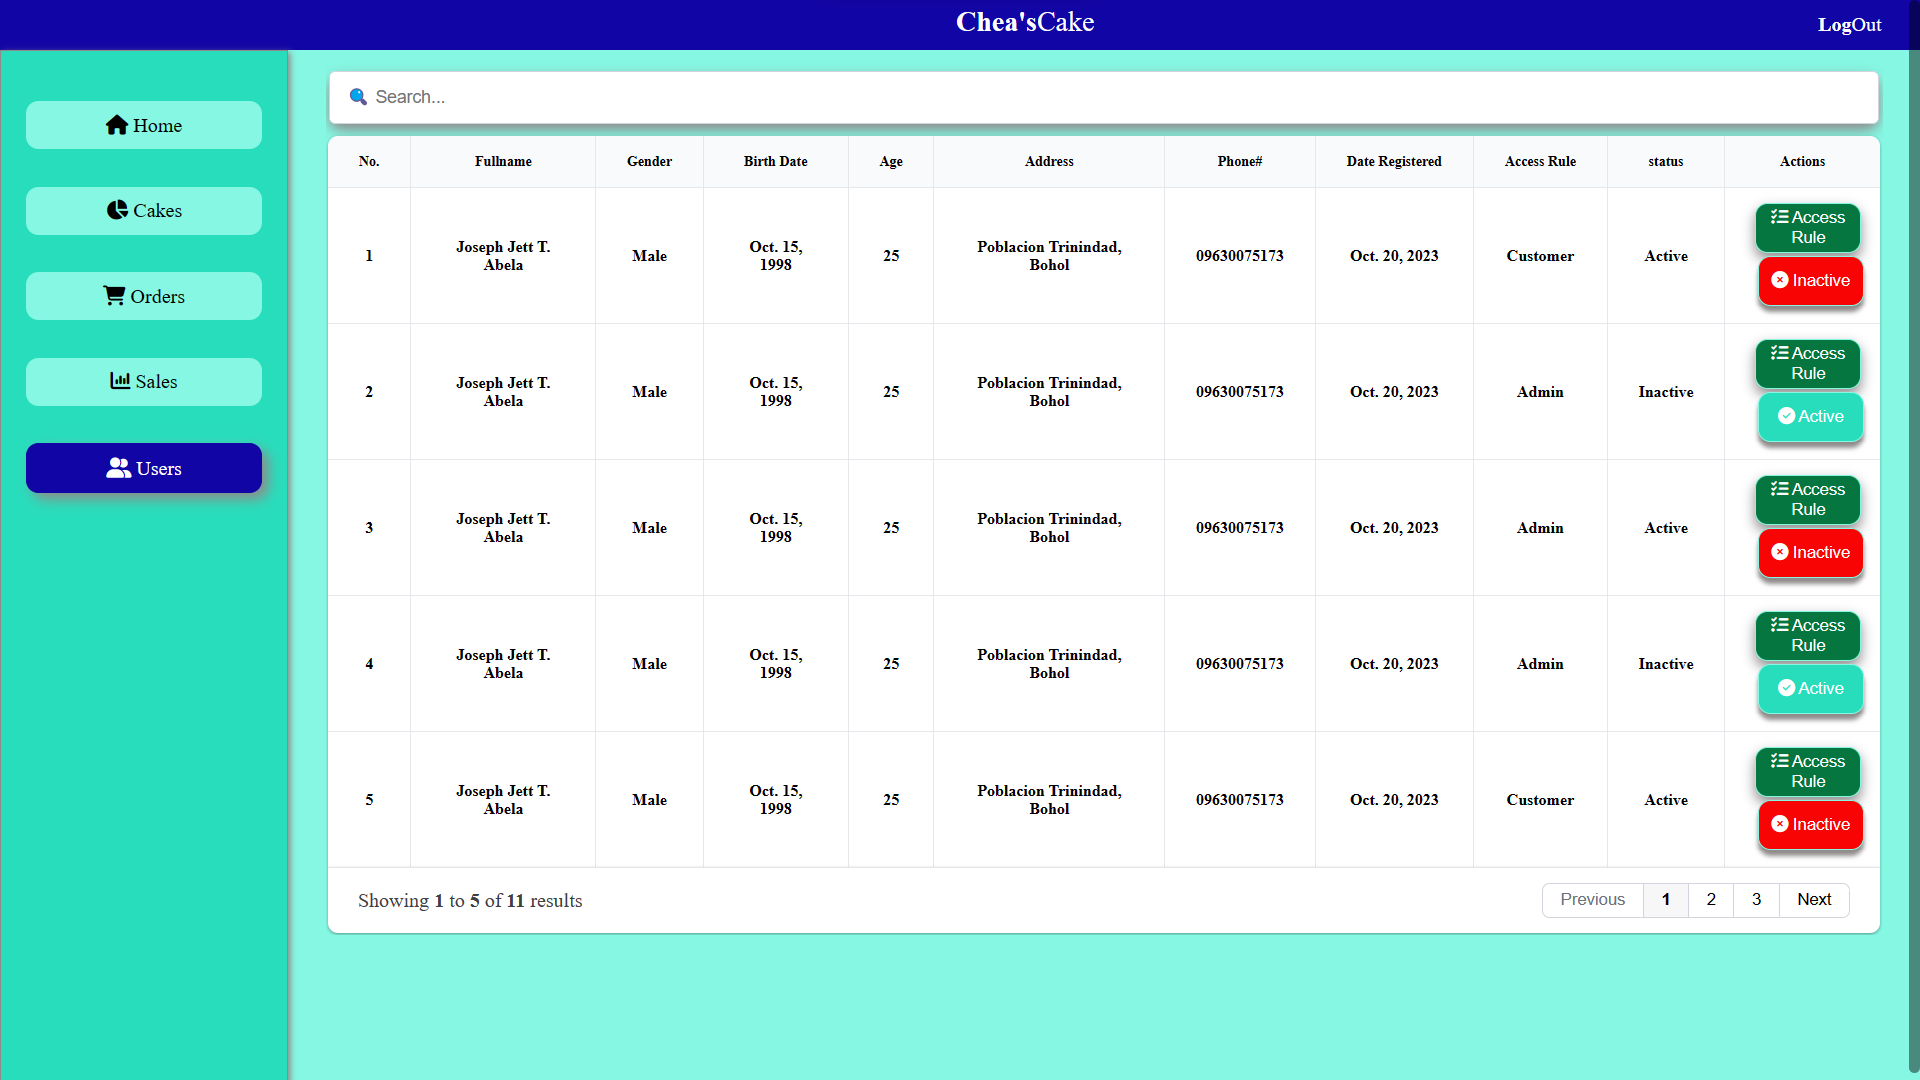Go to the Cakes section
1920x1080 pixels.
144,211
